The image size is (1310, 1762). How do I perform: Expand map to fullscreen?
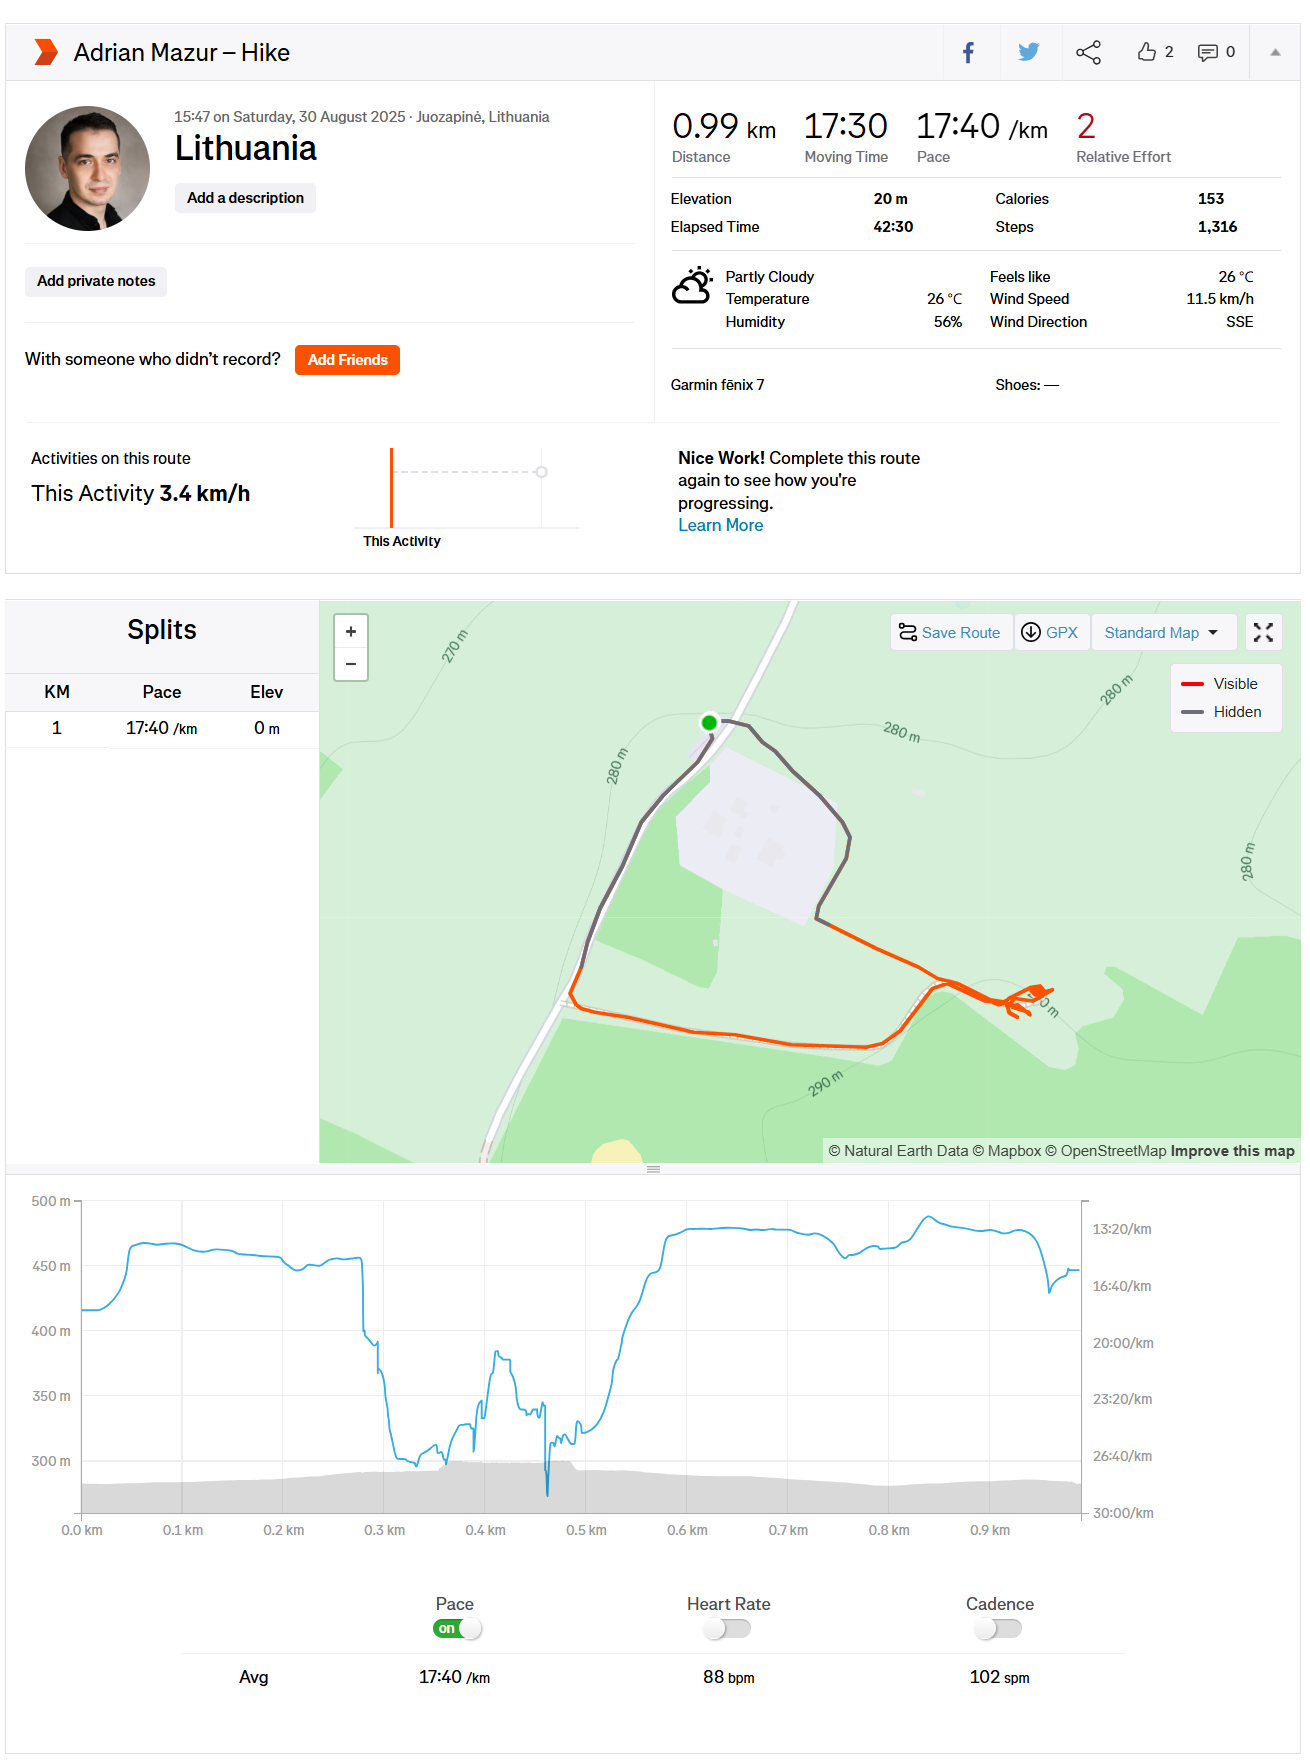pyautogui.click(x=1263, y=632)
